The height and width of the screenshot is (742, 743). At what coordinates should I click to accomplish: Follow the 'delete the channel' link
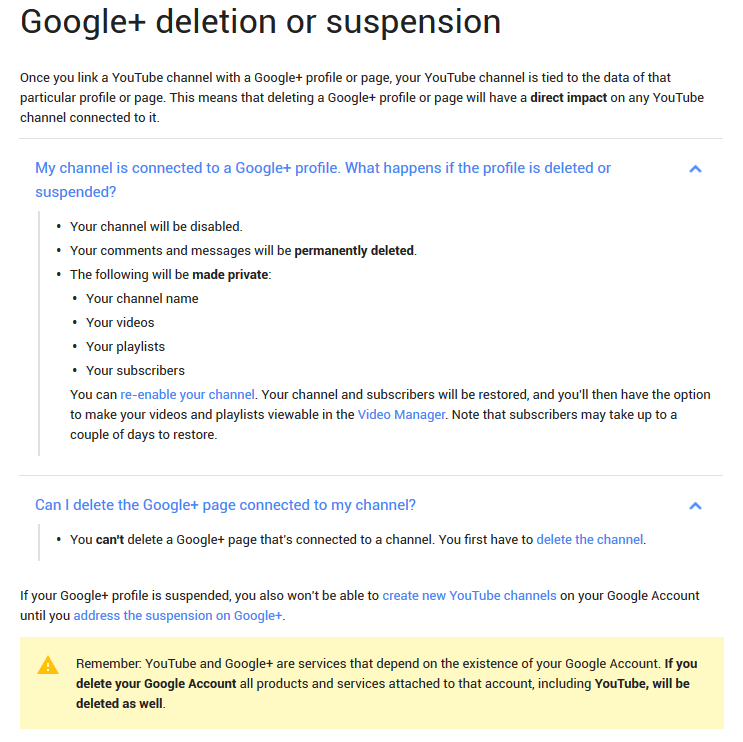click(x=589, y=539)
